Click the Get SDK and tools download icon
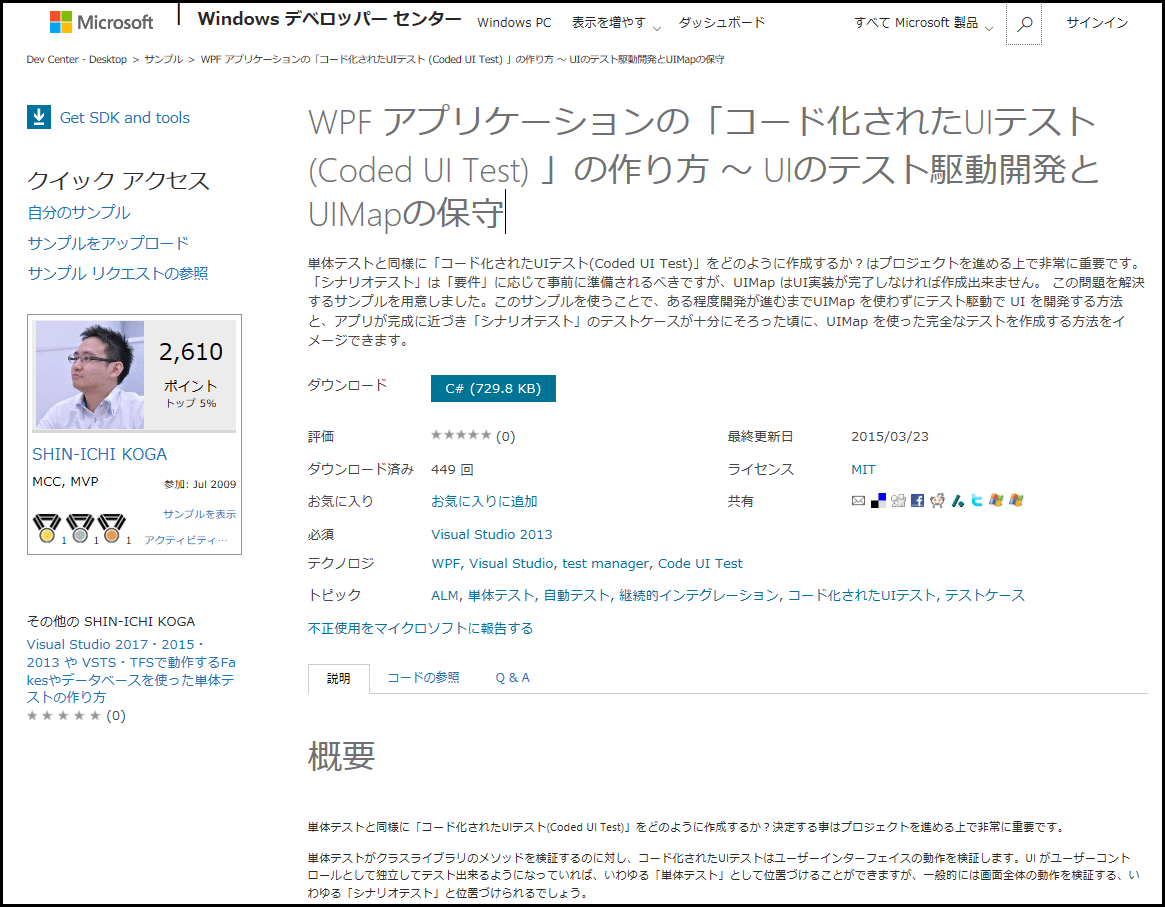 pos(38,117)
